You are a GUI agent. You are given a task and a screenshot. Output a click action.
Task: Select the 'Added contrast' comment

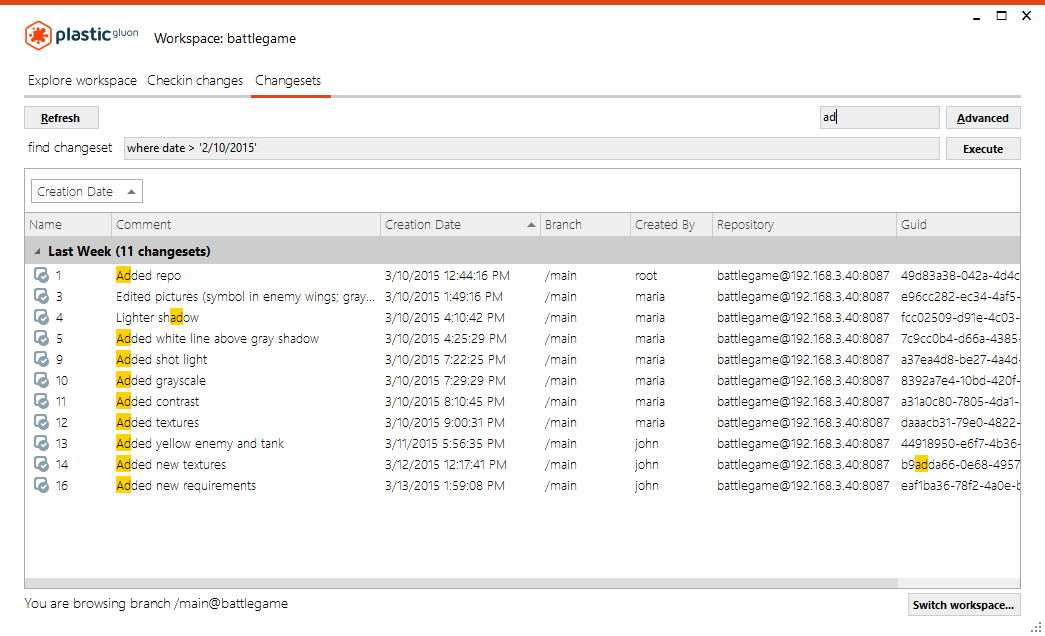point(157,401)
